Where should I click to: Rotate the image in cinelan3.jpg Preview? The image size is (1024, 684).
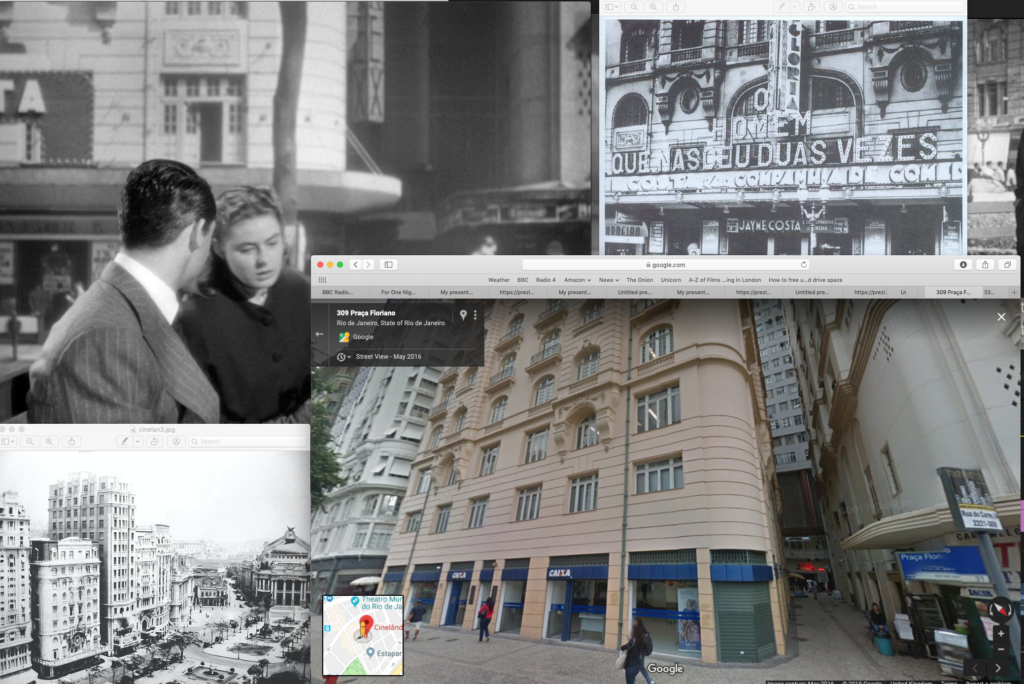pos(154,442)
